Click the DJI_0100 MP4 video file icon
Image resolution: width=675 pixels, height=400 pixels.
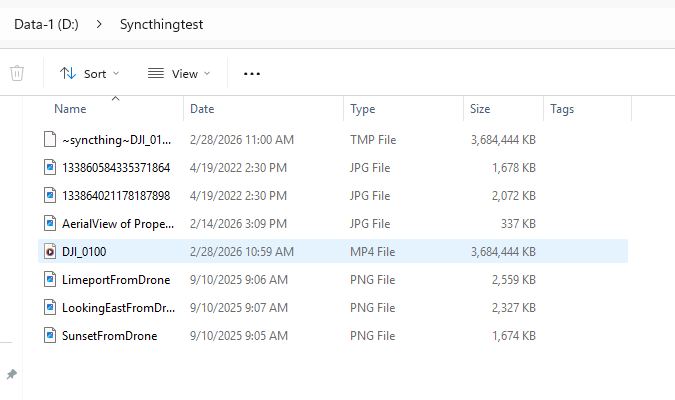coord(49,251)
